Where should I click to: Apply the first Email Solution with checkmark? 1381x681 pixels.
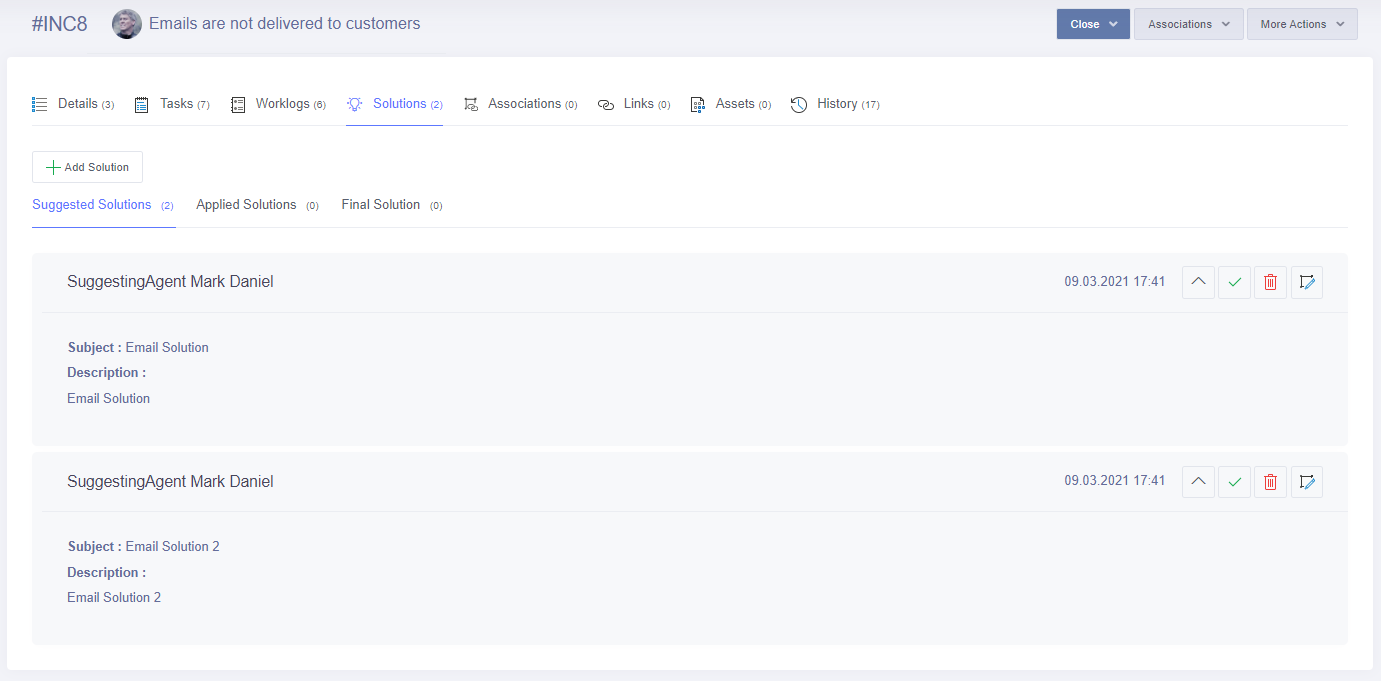pyautogui.click(x=1234, y=282)
